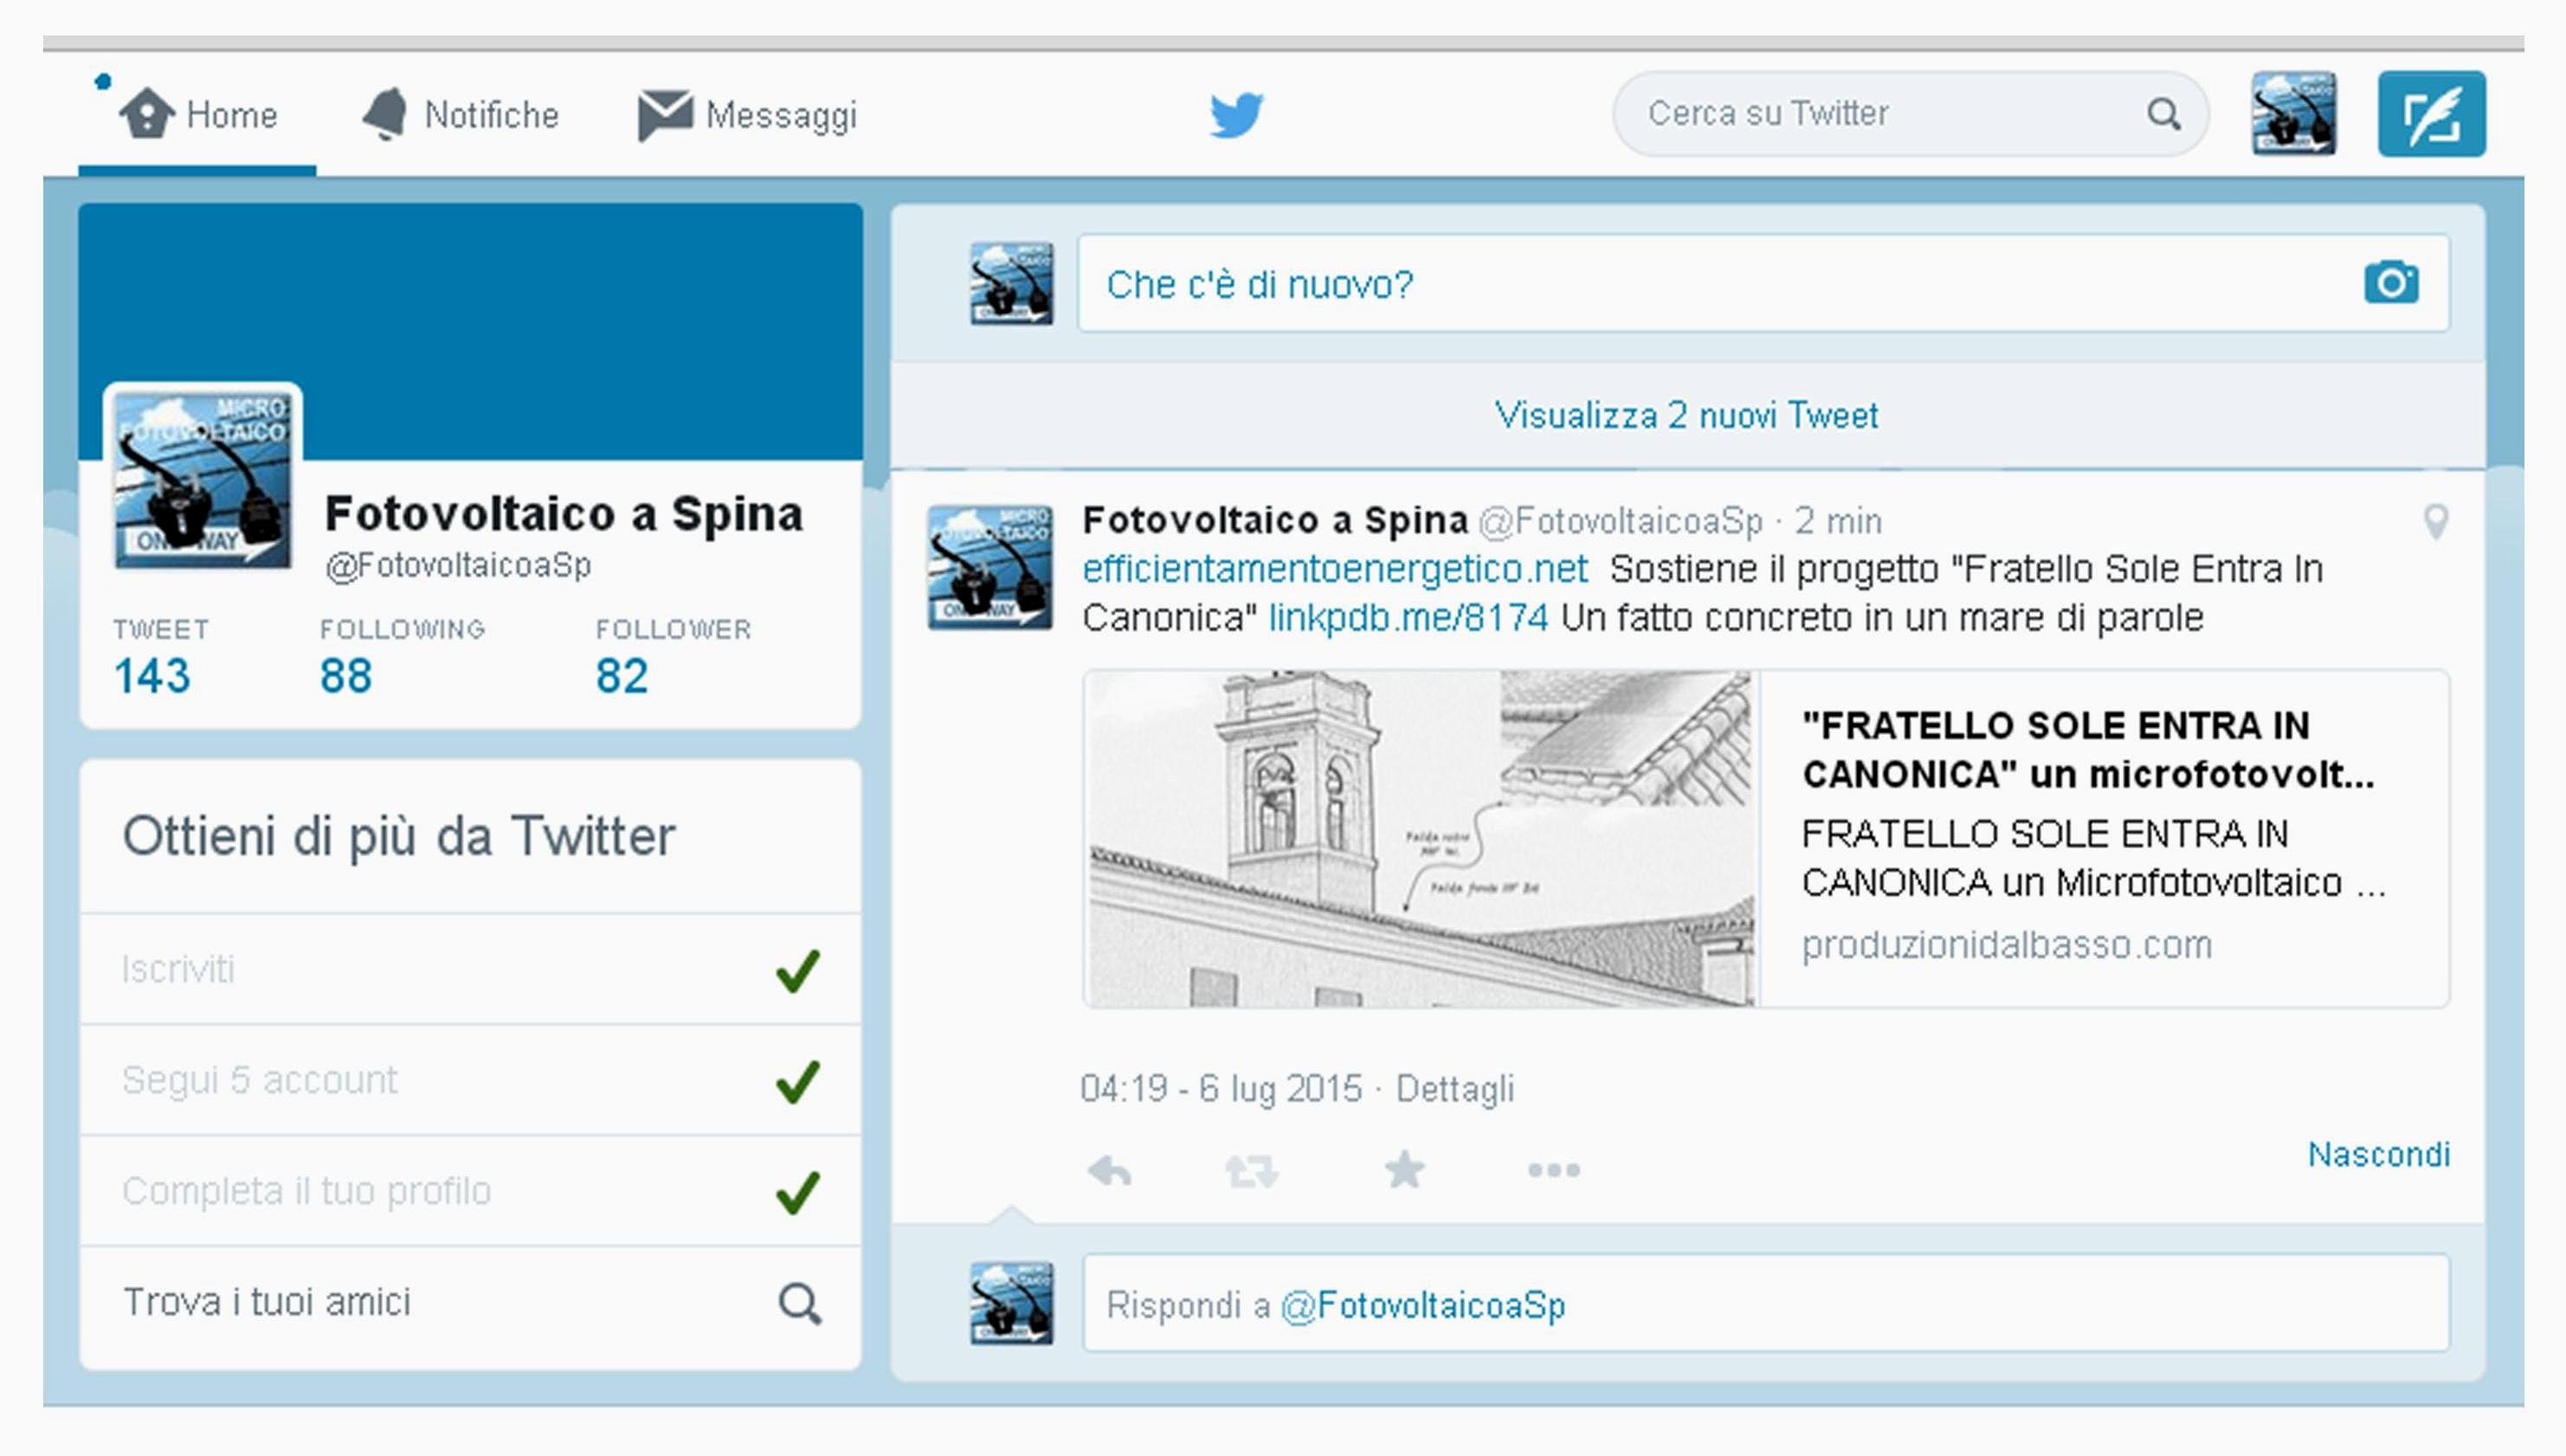Click the Messaggi envelope icon
Image resolution: width=2566 pixels, height=1456 pixels.
(x=665, y=115)
